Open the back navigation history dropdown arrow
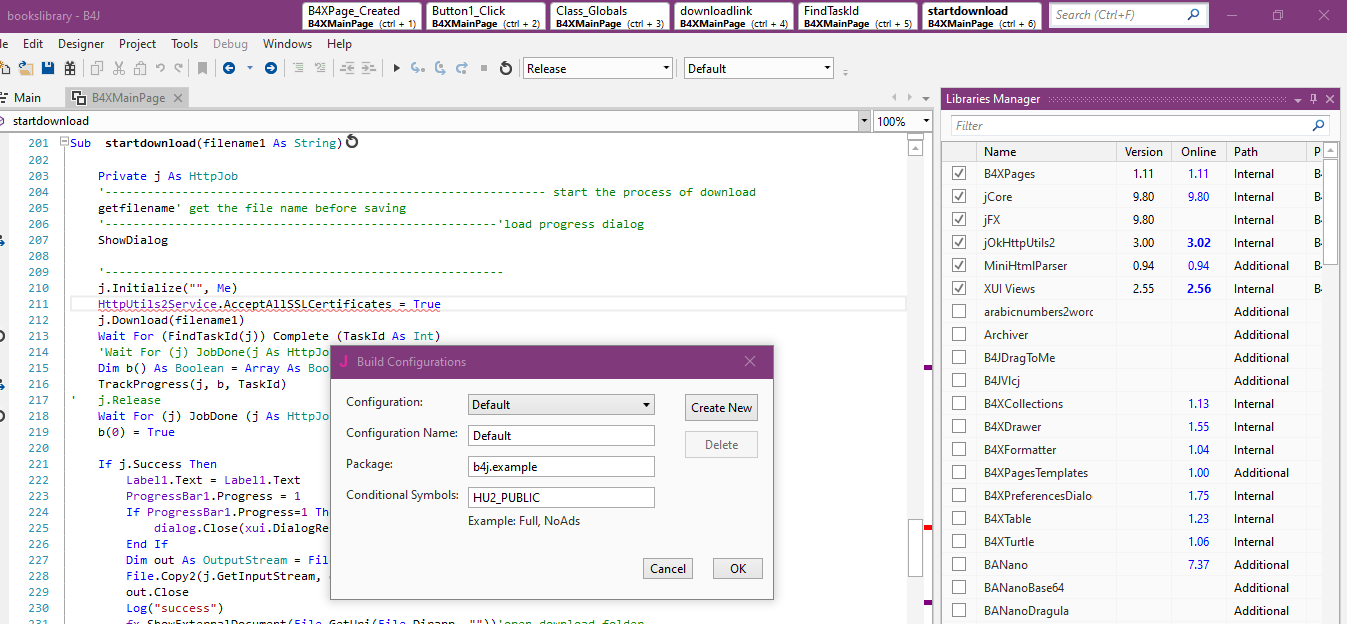The height and width of the screenshot is (624, 1347). point(250,68)
